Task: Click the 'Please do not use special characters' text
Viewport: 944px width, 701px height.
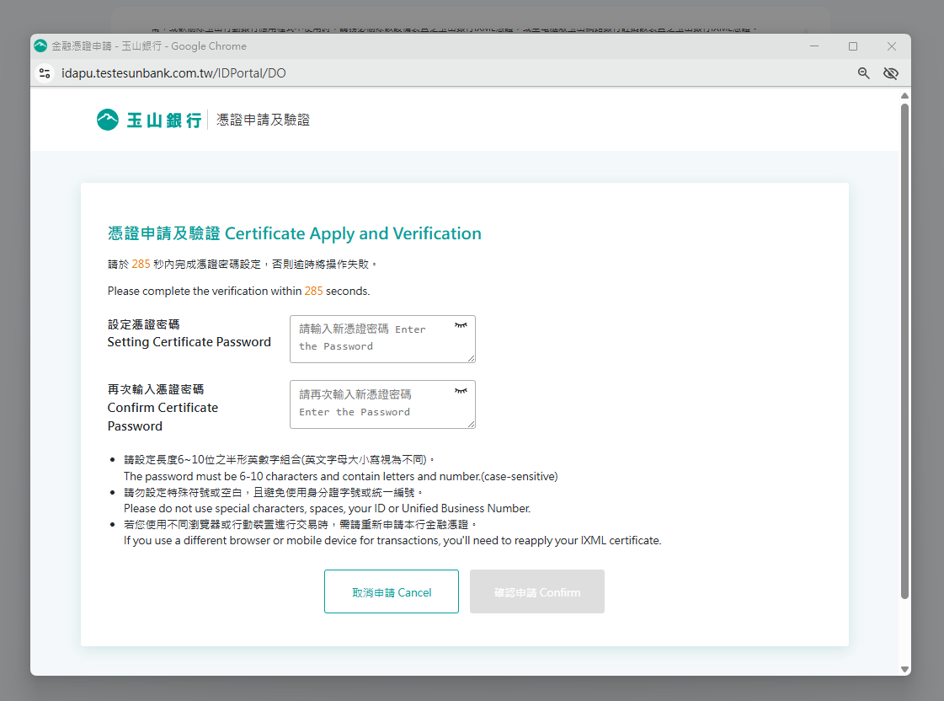Action: [327, 508]
